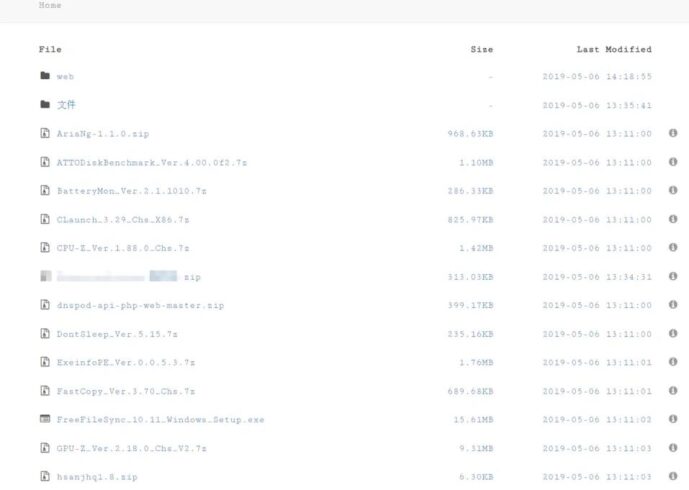Open the 文件 folder

[66, 105]
